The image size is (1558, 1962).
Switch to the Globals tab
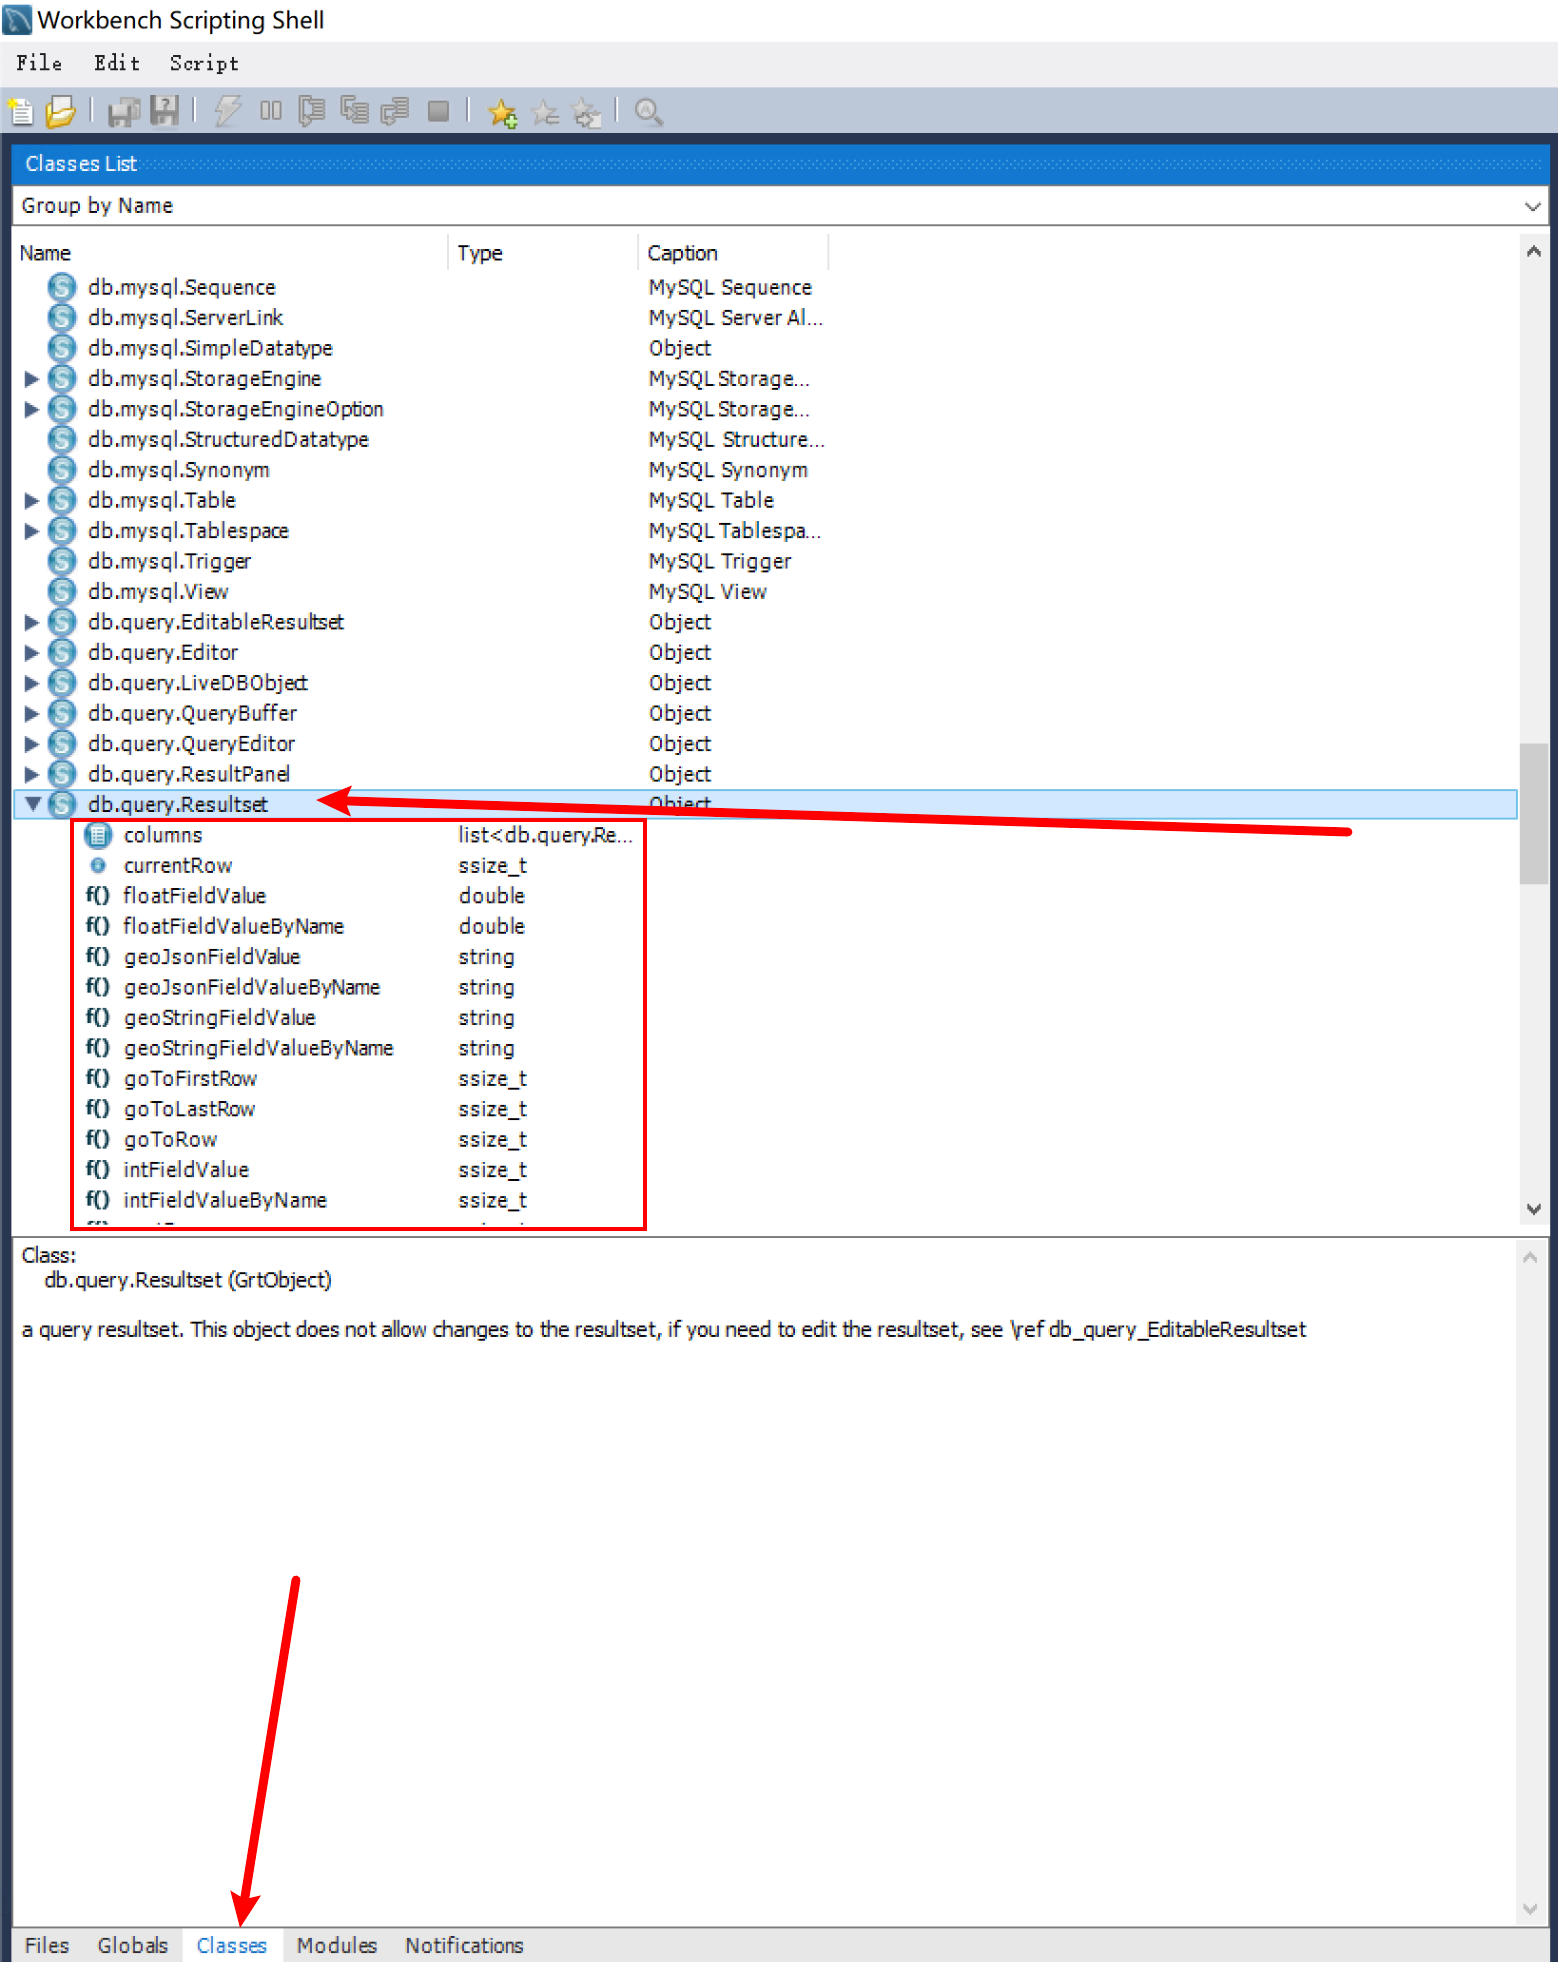132,1945
